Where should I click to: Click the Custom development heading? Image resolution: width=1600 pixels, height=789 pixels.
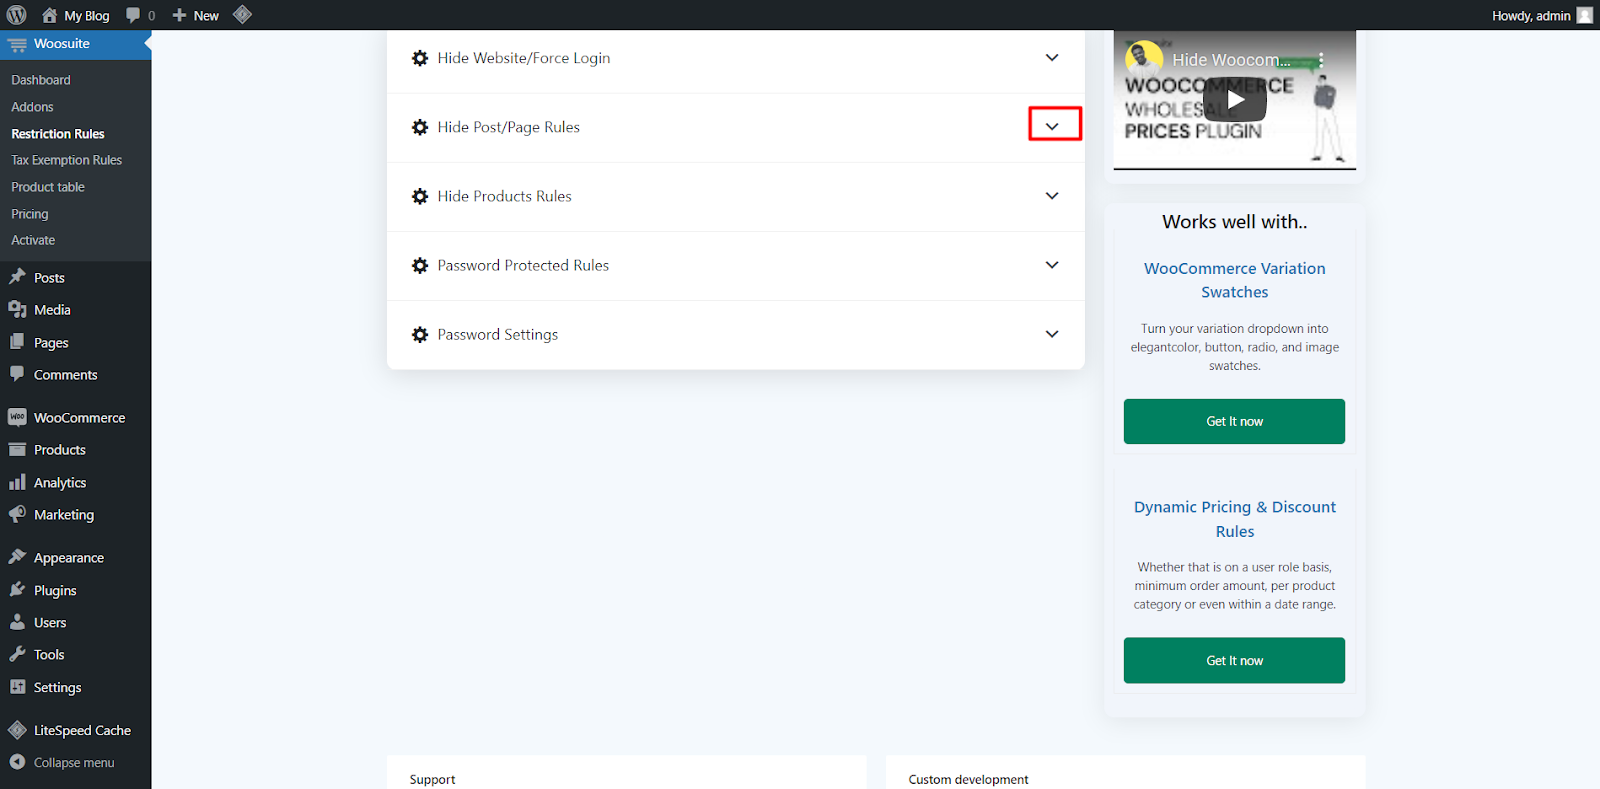[x=968, y=779]
